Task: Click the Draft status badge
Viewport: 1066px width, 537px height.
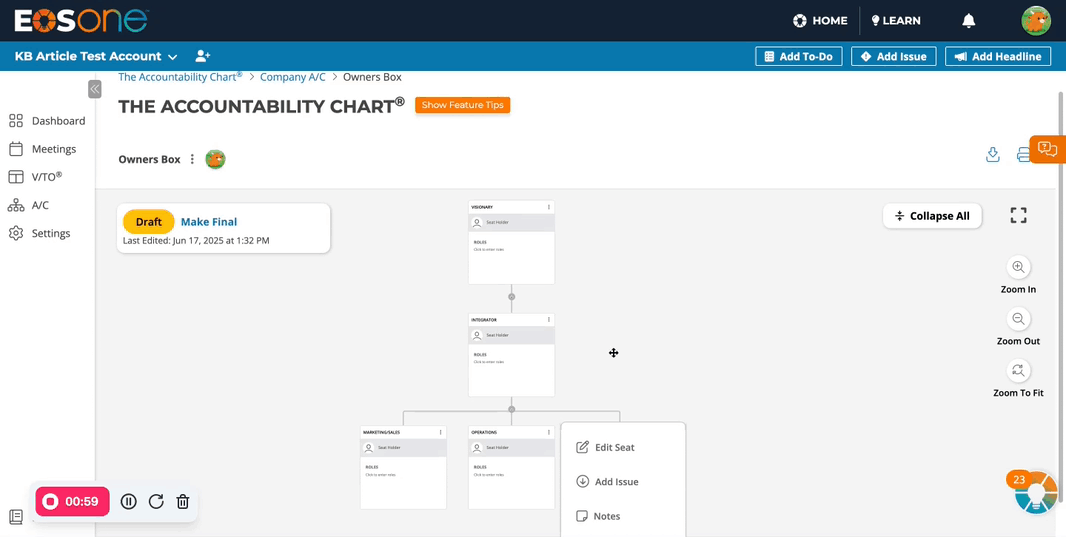Action: 149,222
